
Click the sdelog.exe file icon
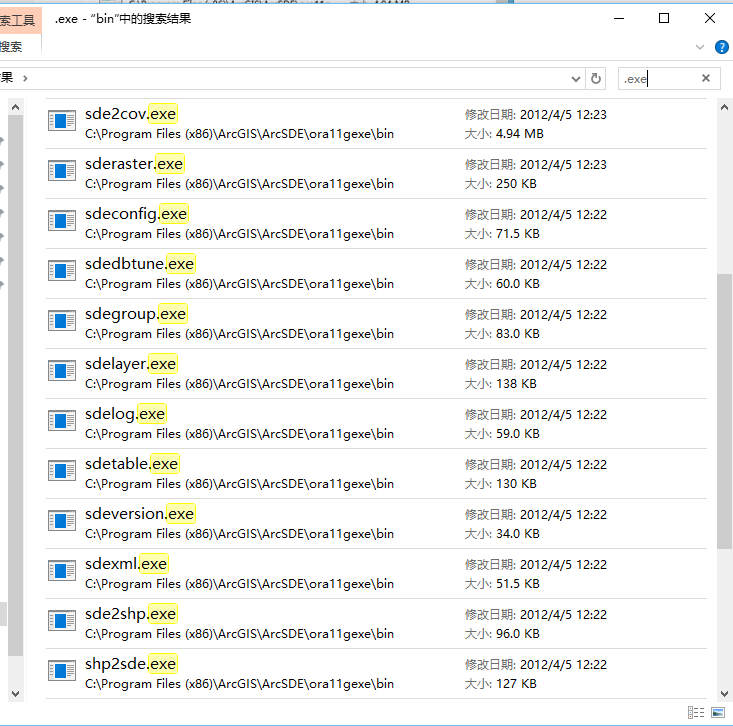[x=62, y=421]
